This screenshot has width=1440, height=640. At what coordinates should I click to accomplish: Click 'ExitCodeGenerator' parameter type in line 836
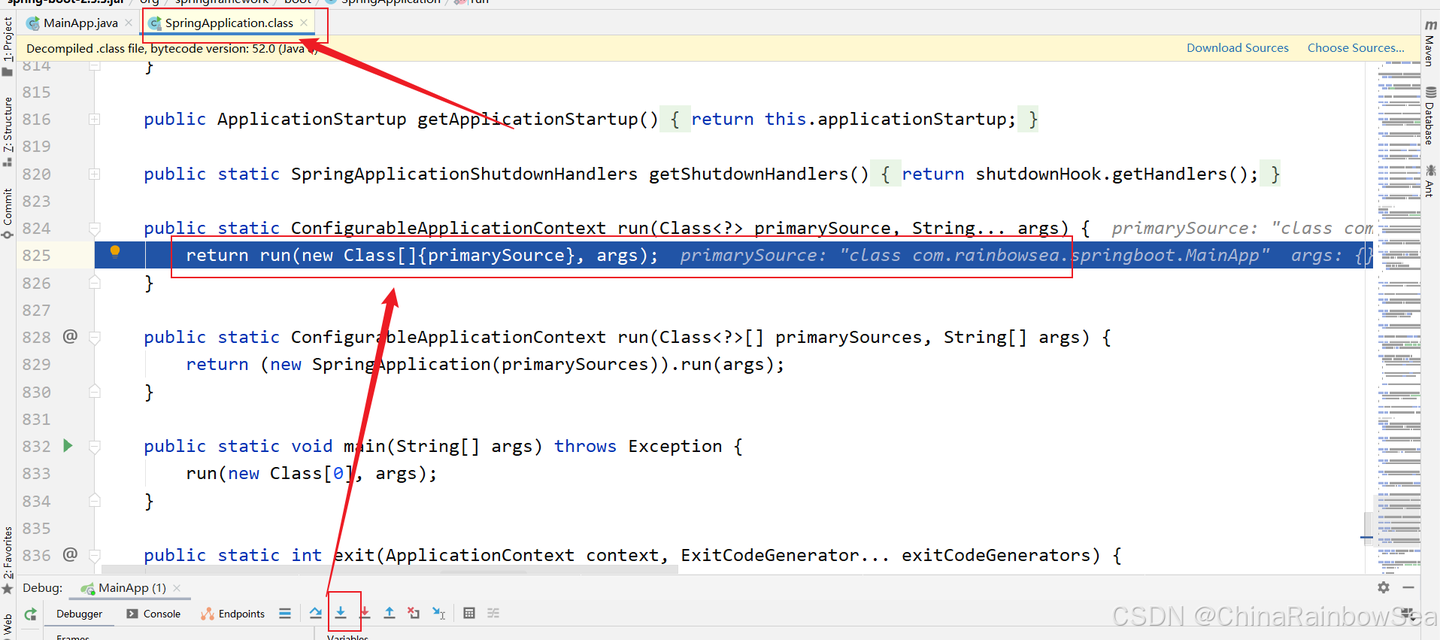(769, 555)
